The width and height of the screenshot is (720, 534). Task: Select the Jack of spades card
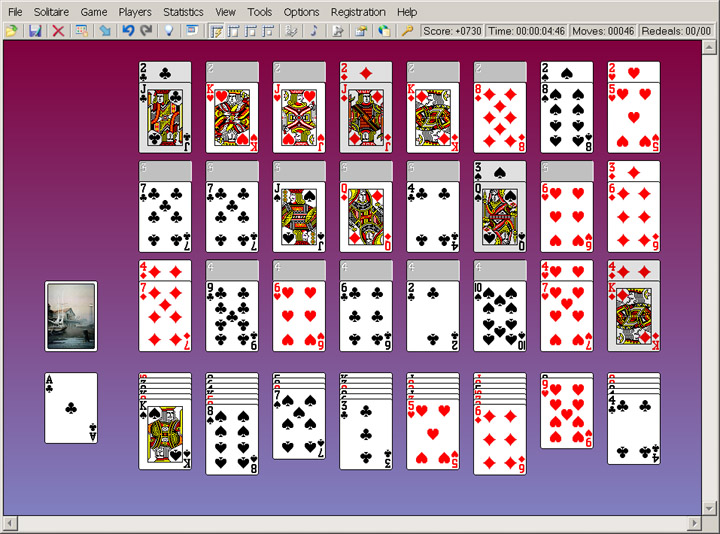pyautogui.click(x=299, y=217)
